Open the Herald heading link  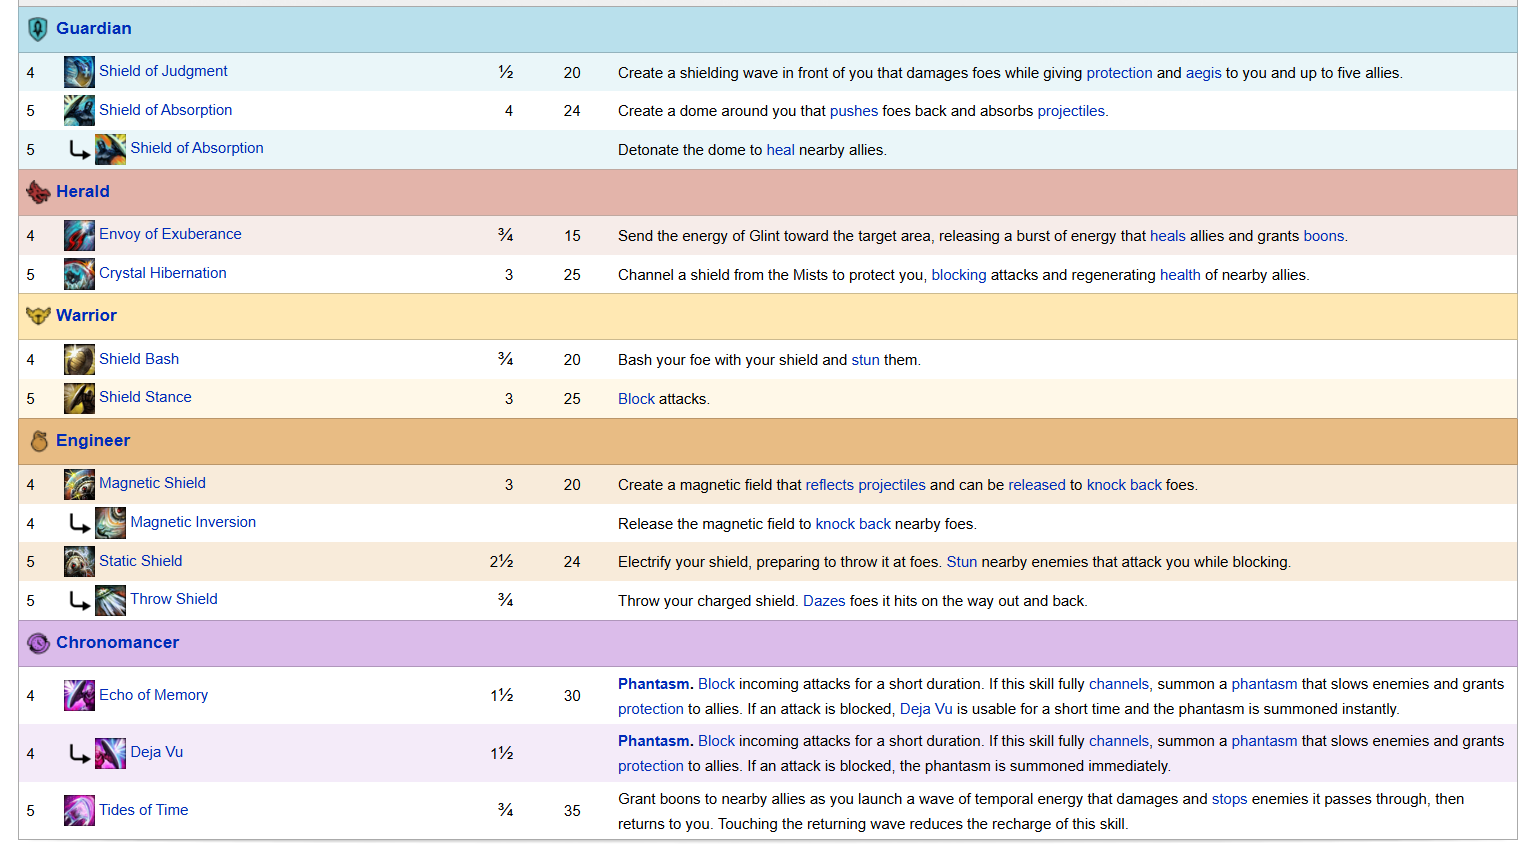[83, 192]
